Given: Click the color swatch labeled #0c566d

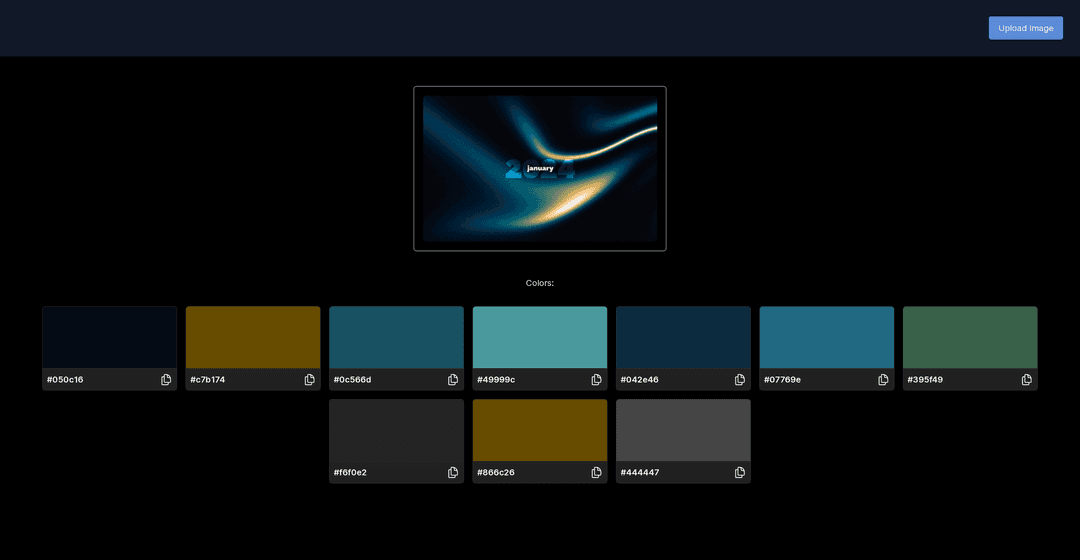Looking at the screenshot, I should [396, 337].
